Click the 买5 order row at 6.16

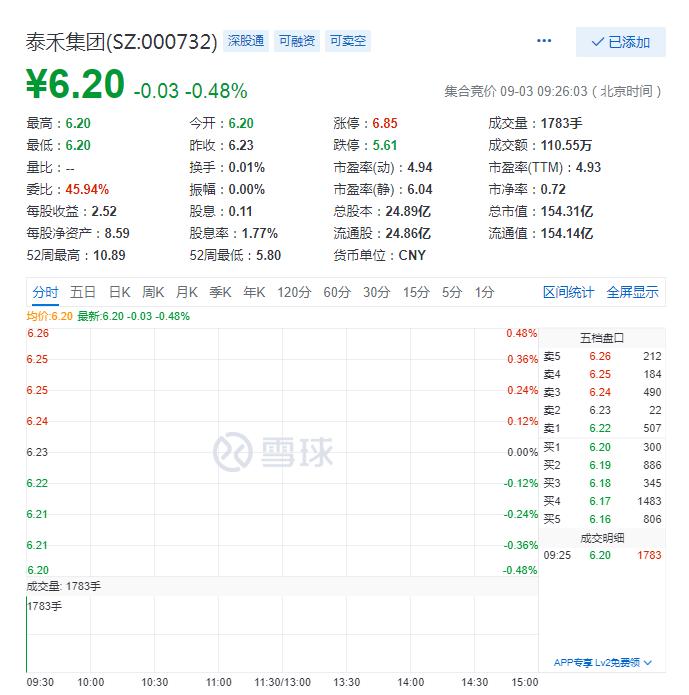(x=602, y=519)
